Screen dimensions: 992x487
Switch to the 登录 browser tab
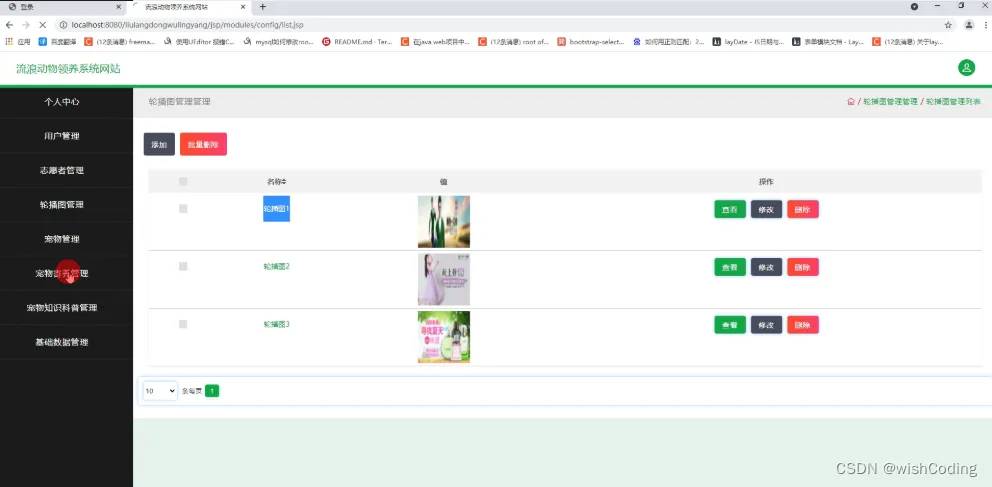61,7
